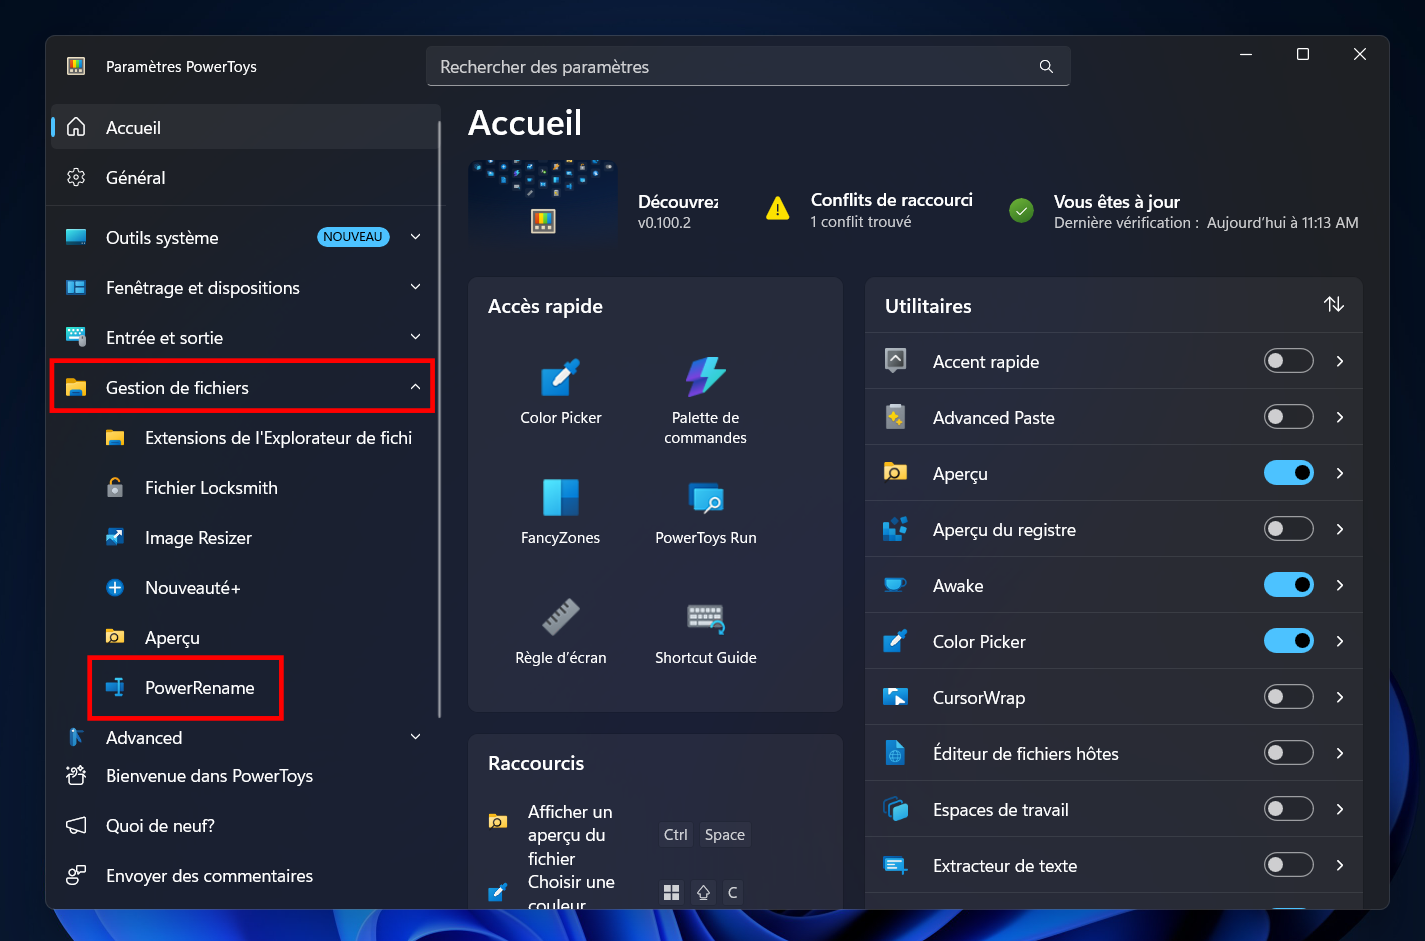Click Afficher un aperçu du fichier shortcut
1425x941 pixels.
(570, 835)
